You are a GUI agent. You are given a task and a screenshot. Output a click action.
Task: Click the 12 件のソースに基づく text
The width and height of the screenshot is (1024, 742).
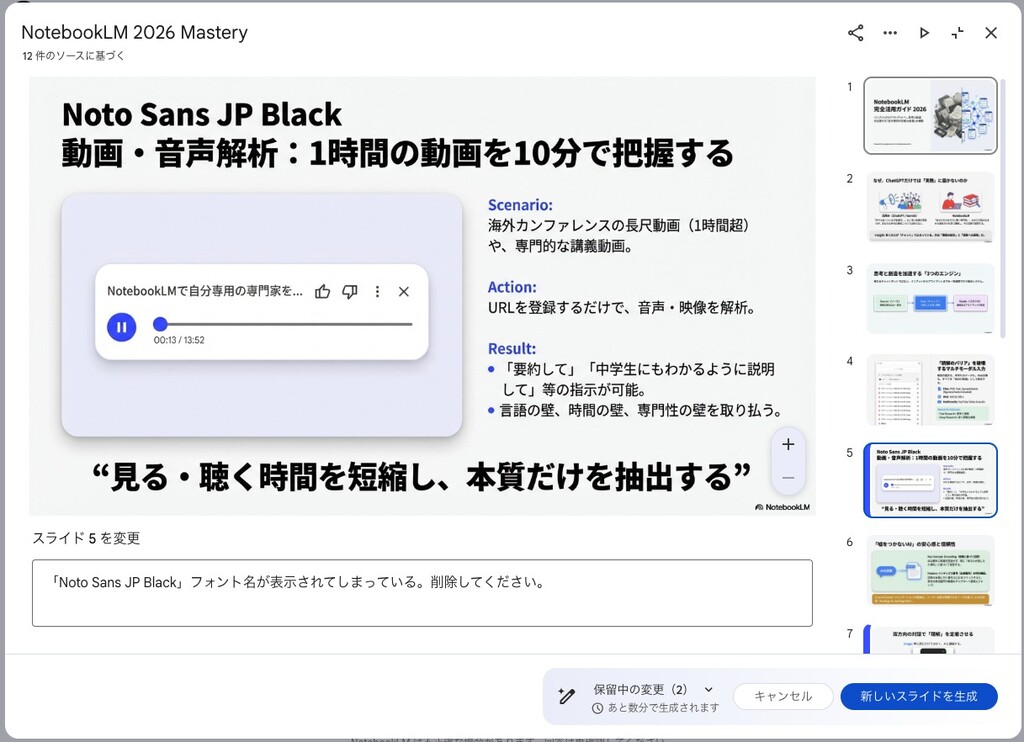click(x=73, y=56)
